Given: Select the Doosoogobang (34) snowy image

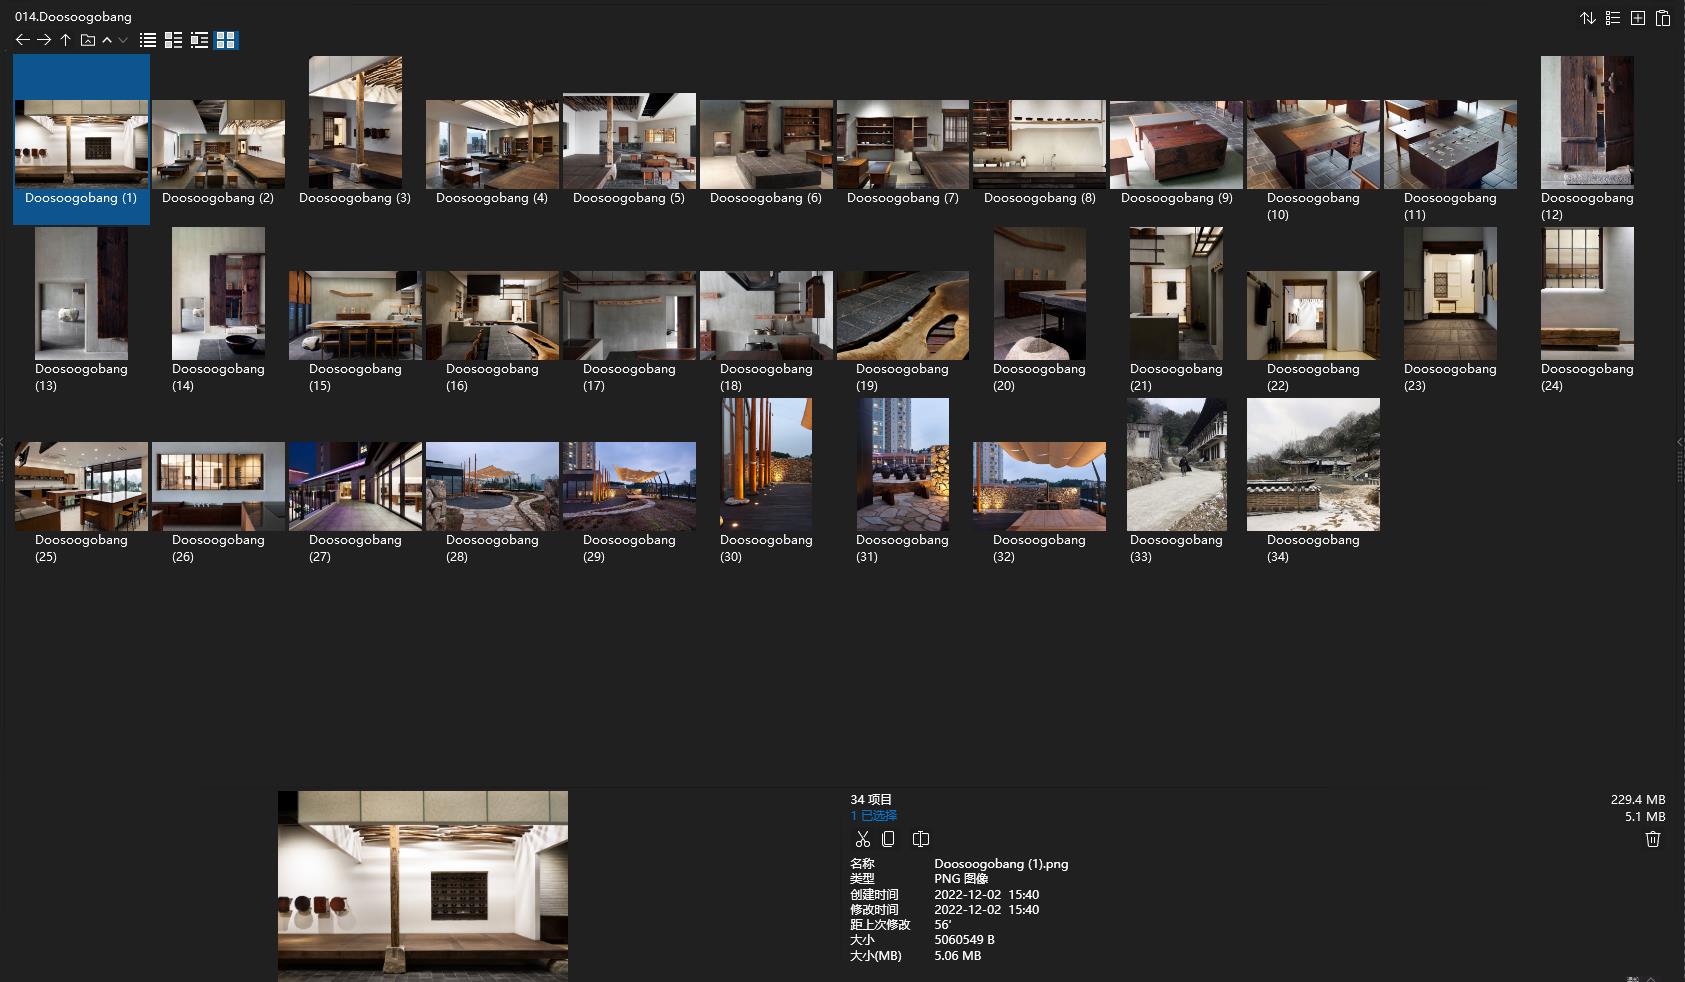Looking at the screenshot, I should pyautogui.click(x=1312, y=464).
